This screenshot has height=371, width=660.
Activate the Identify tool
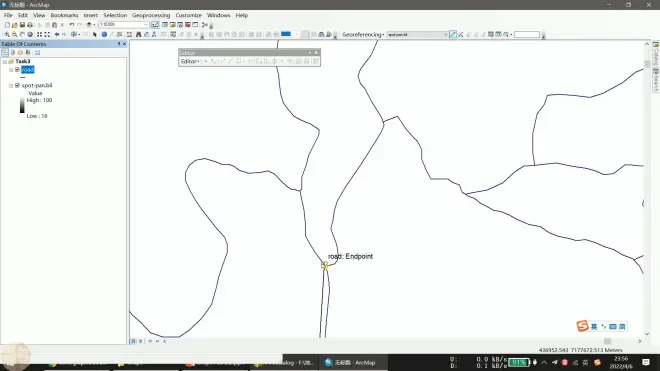coord(104,35)
